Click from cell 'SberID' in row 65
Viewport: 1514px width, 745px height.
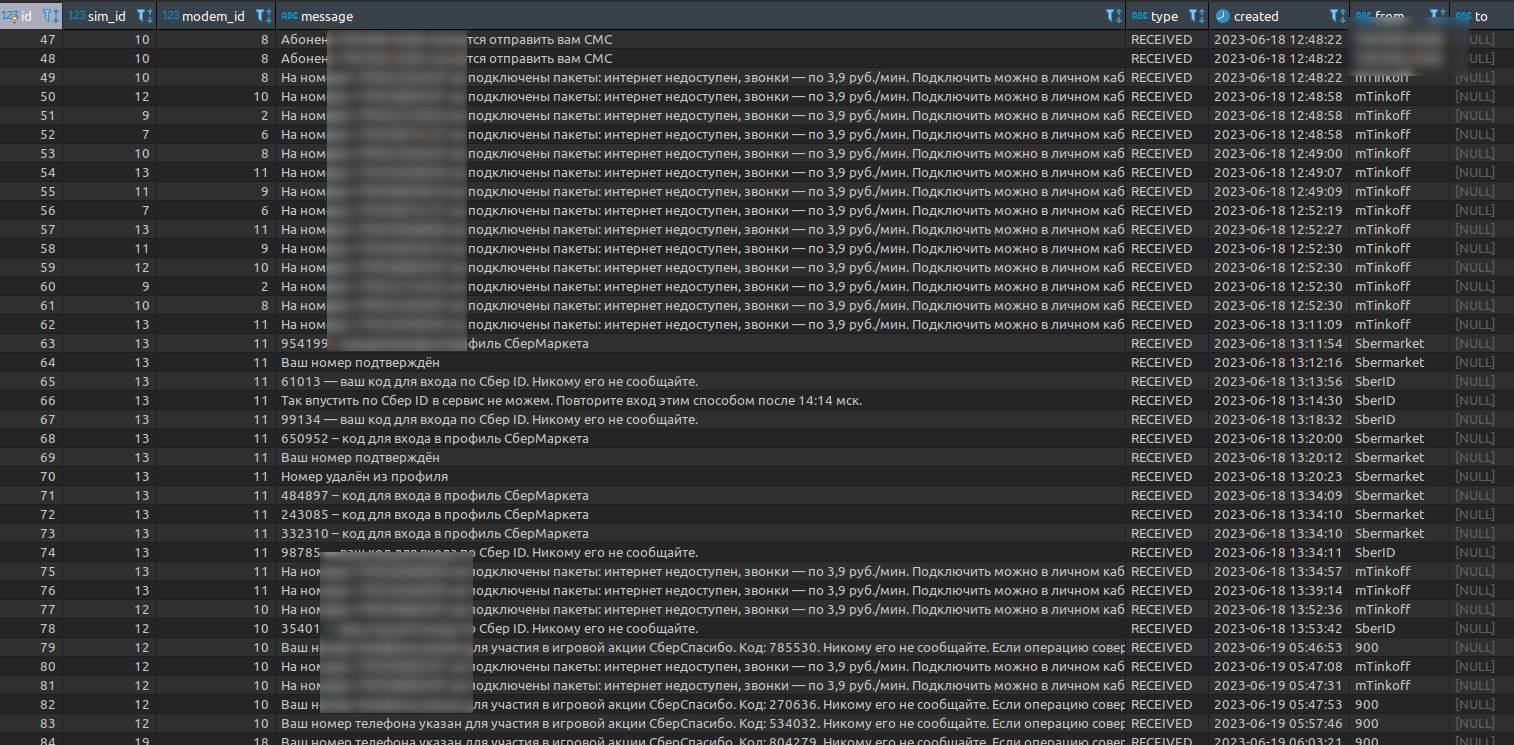pyautogui.click(x=1375, y=382)
